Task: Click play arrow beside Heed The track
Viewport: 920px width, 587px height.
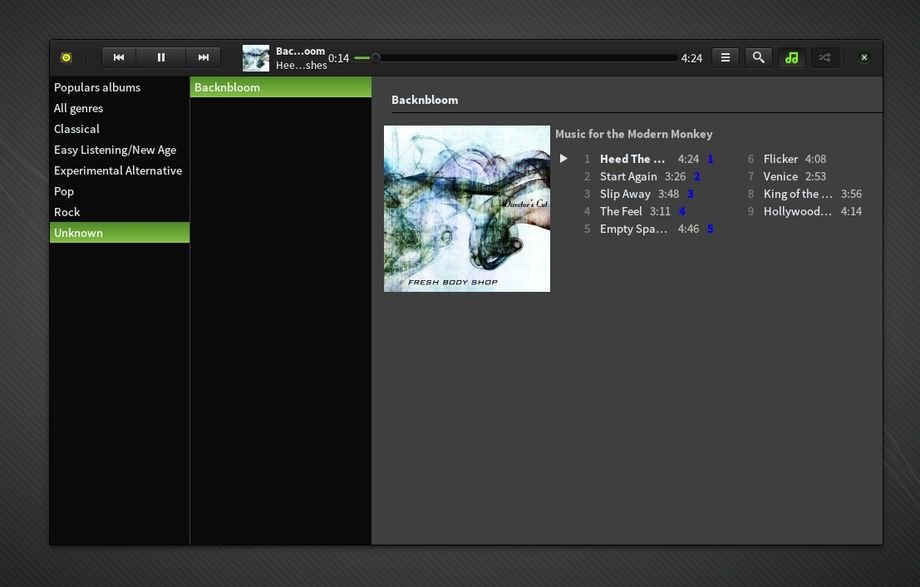Action: [564, 159]
